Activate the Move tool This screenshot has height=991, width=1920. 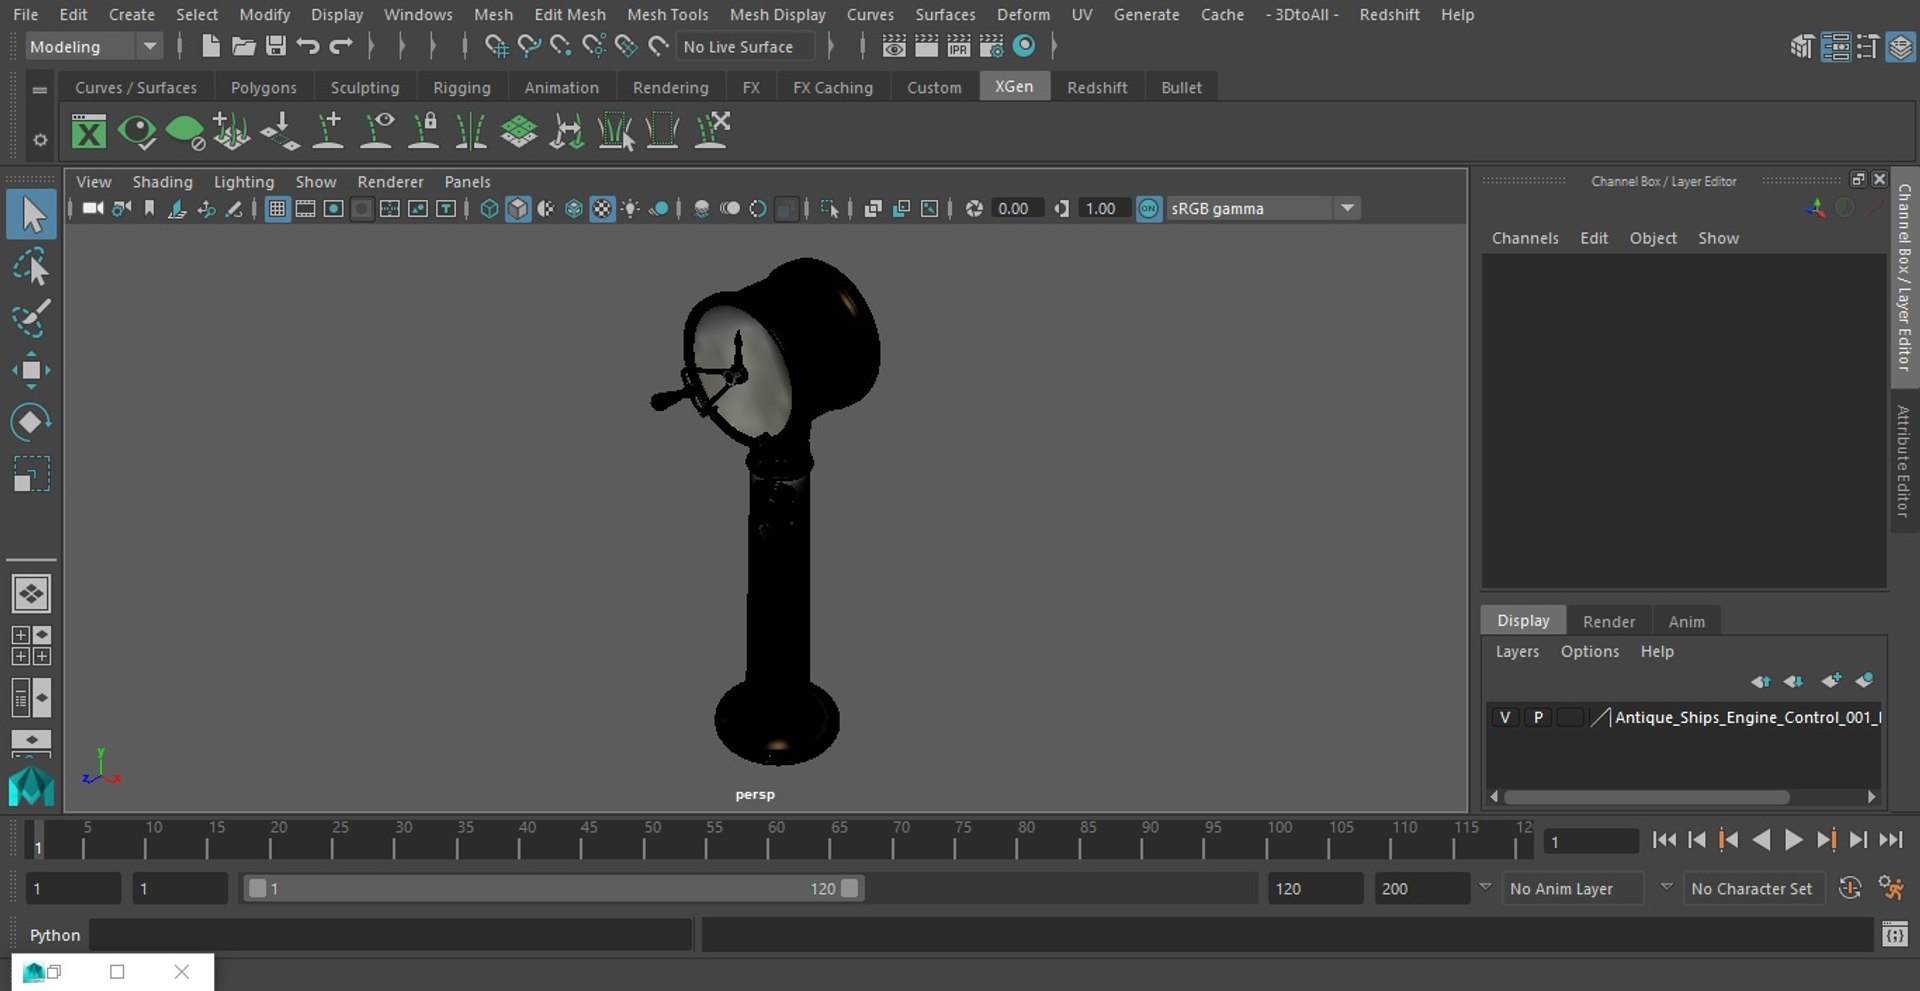point(31,370)
